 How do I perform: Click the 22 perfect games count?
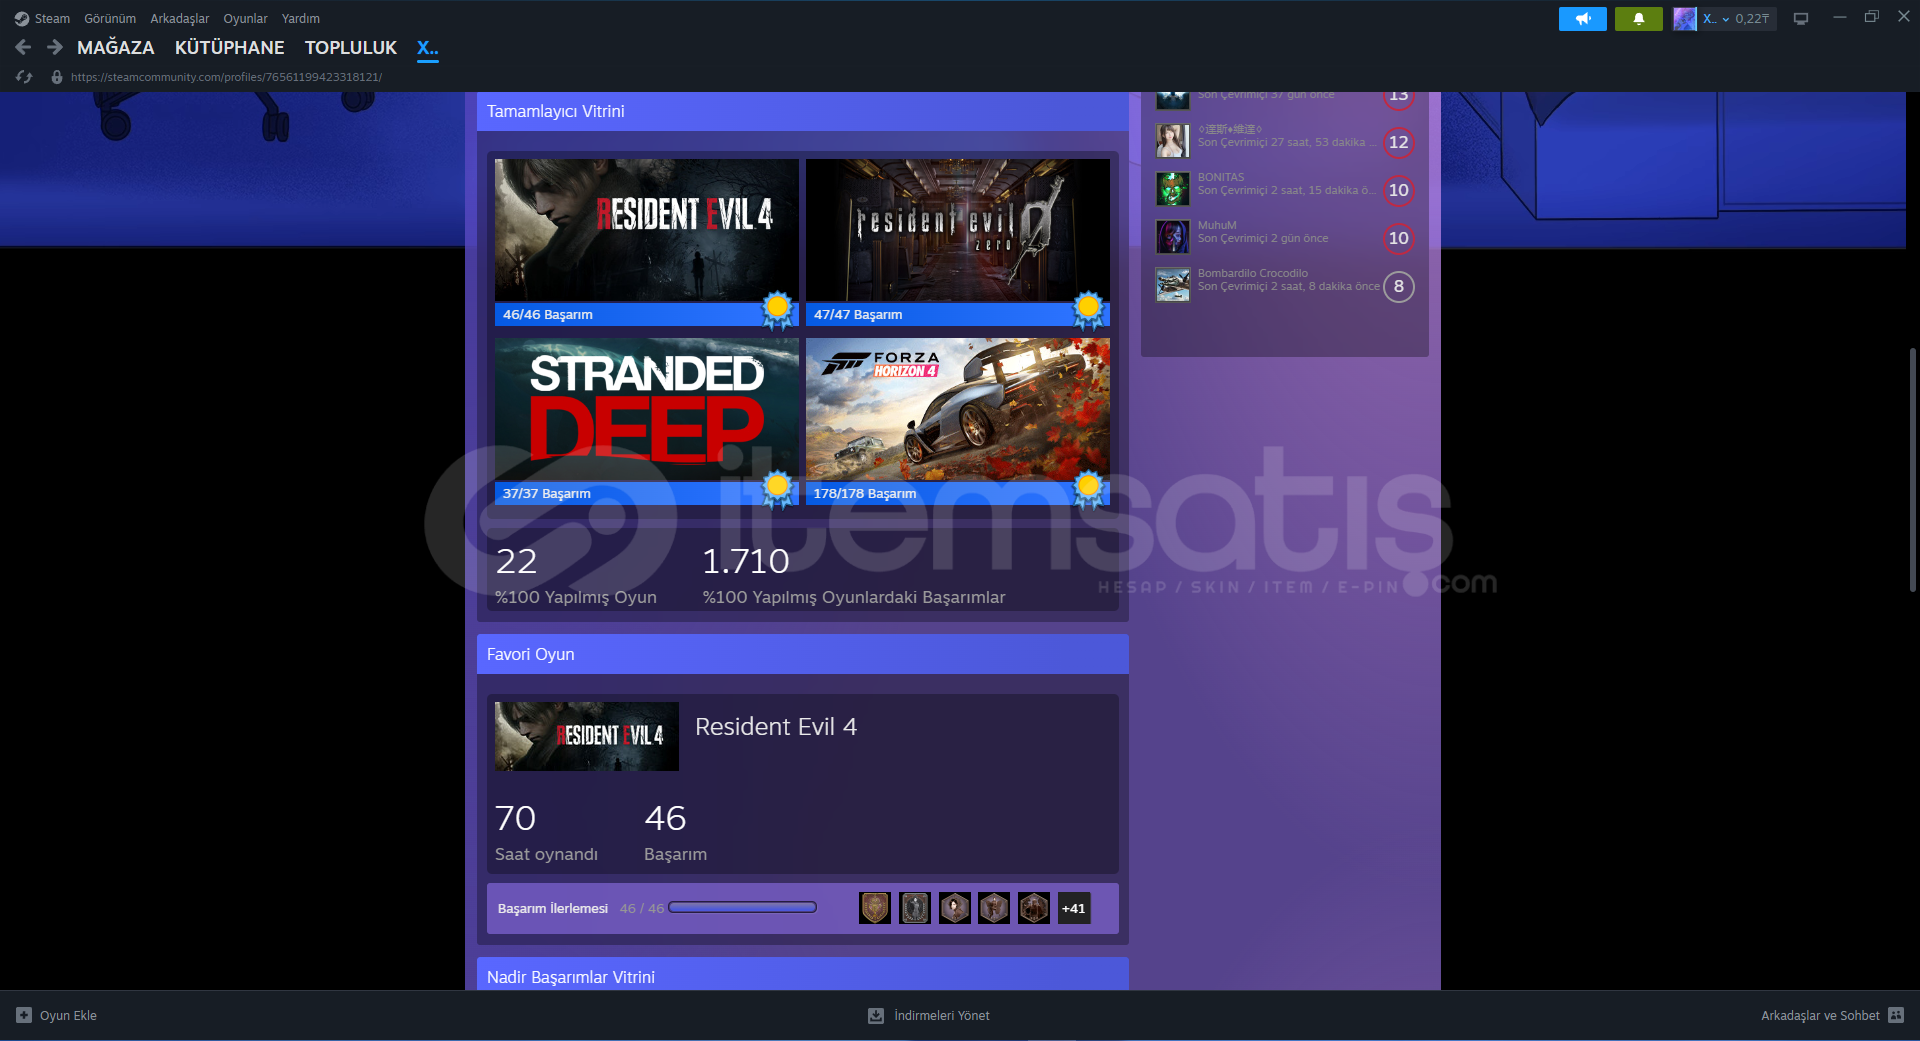(517, 561)
